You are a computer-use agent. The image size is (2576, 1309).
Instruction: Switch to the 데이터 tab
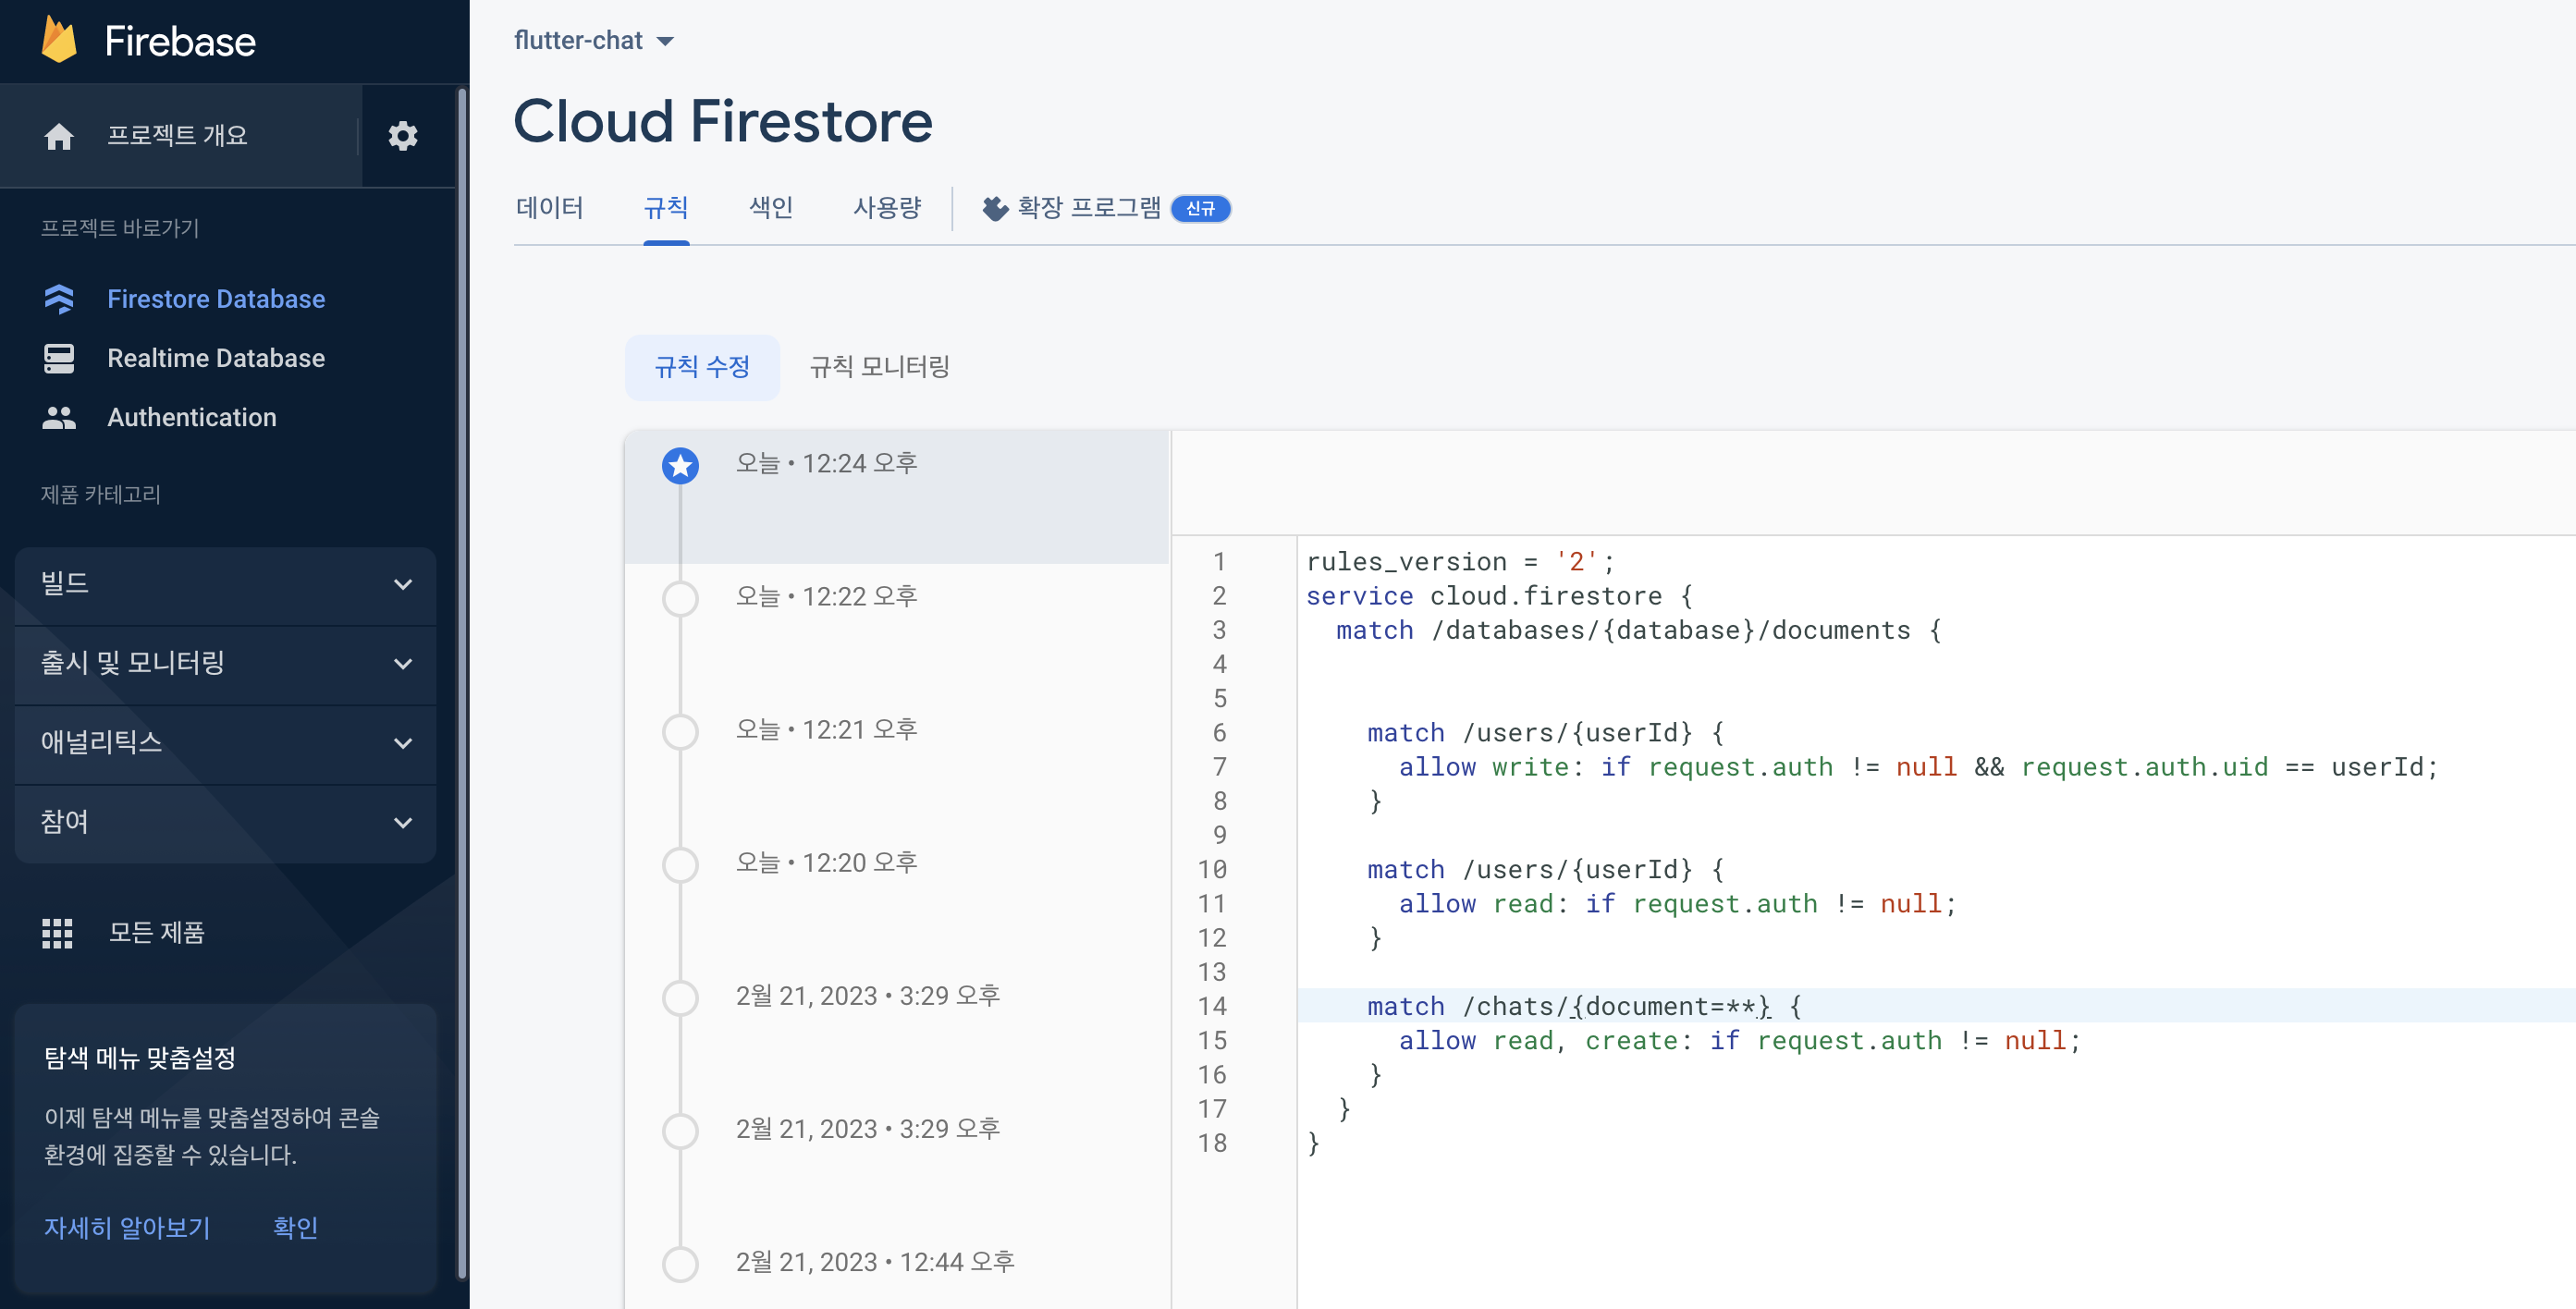(x=549, y=208)
